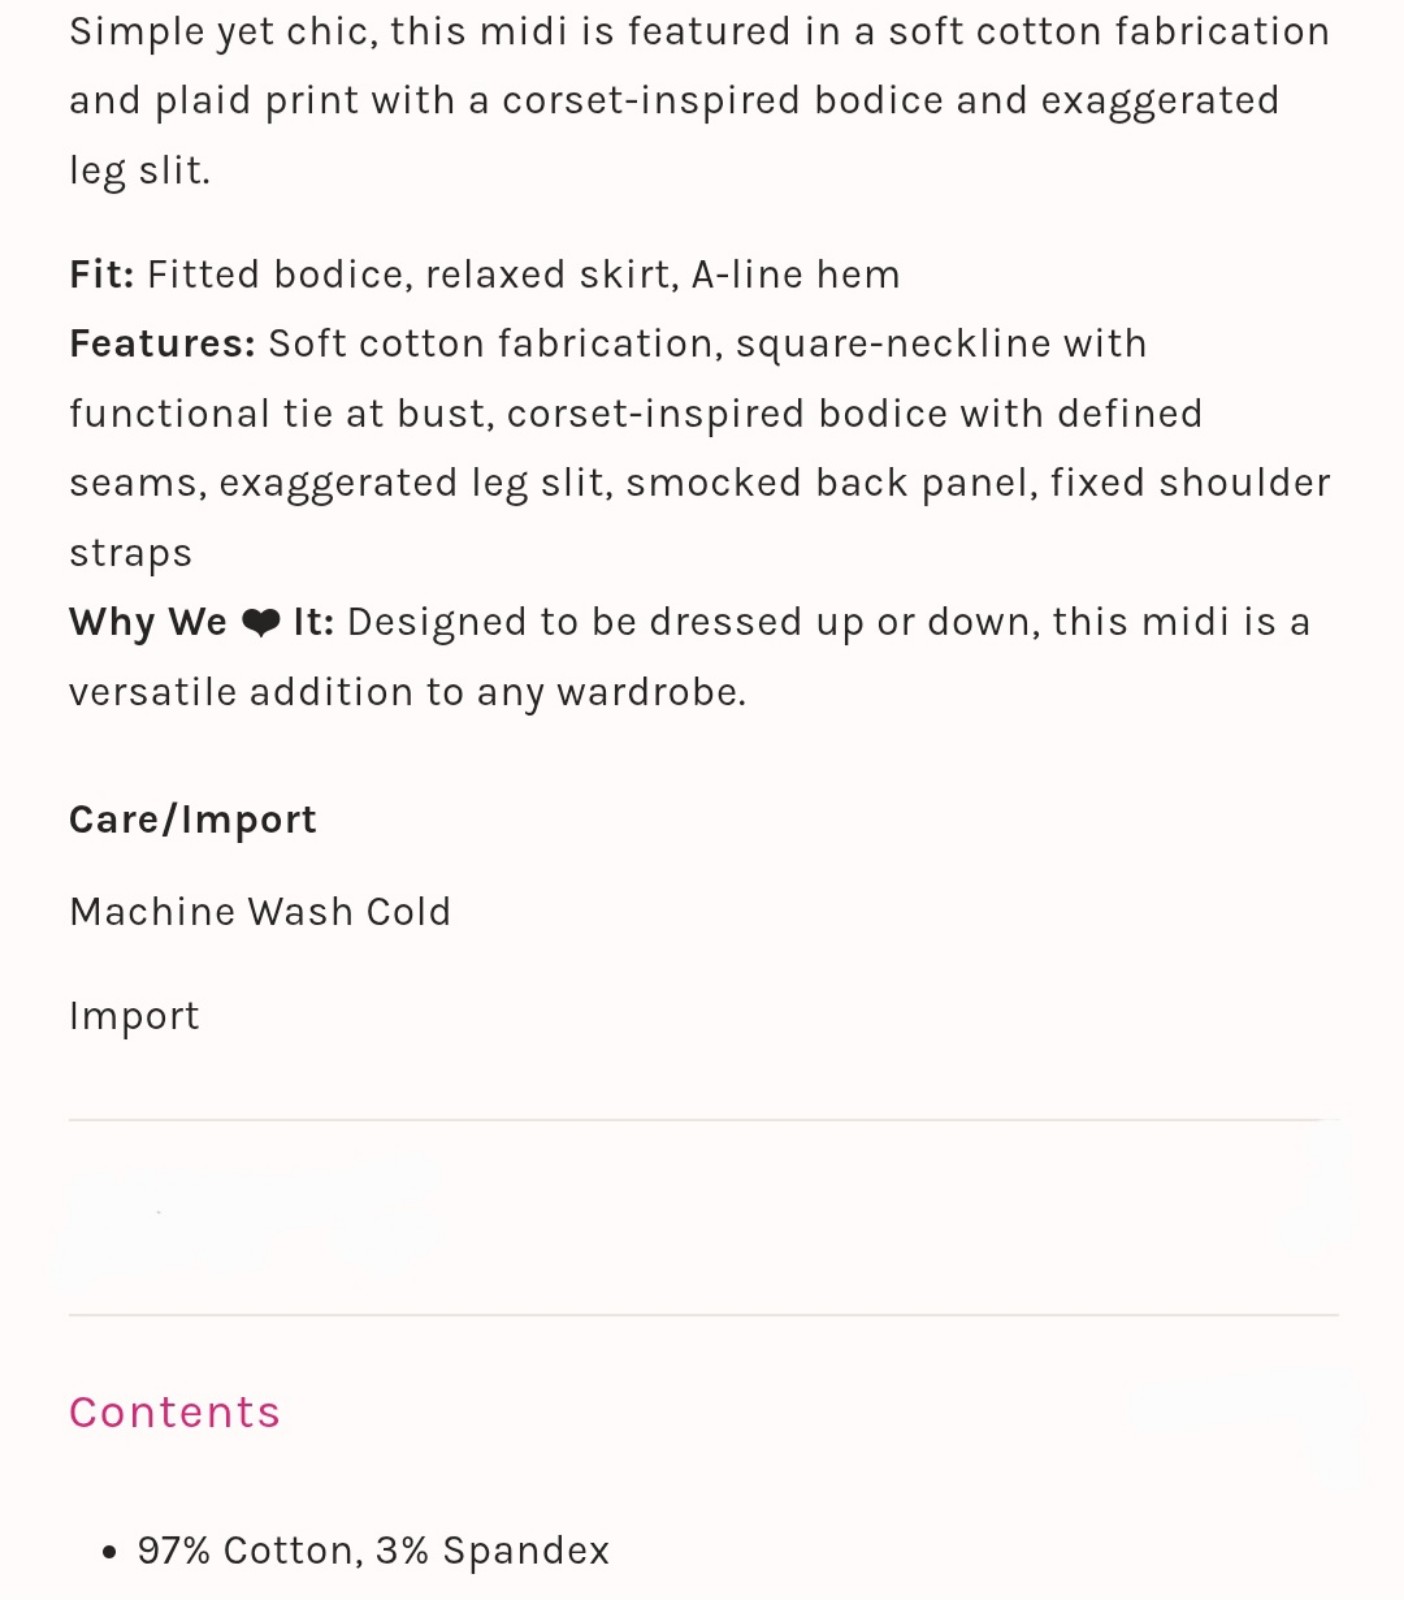The width and height of the screenshot is (1404, 1600).
Task: Click the word 'straps' in Features
Action: [131, 554]
